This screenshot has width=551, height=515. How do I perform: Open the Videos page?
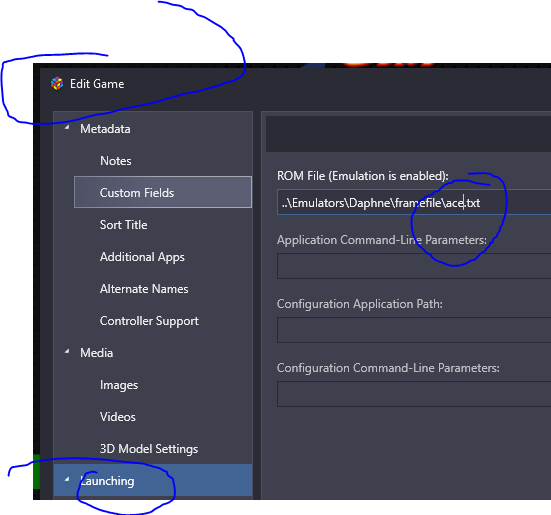click(x=118, y=417)
